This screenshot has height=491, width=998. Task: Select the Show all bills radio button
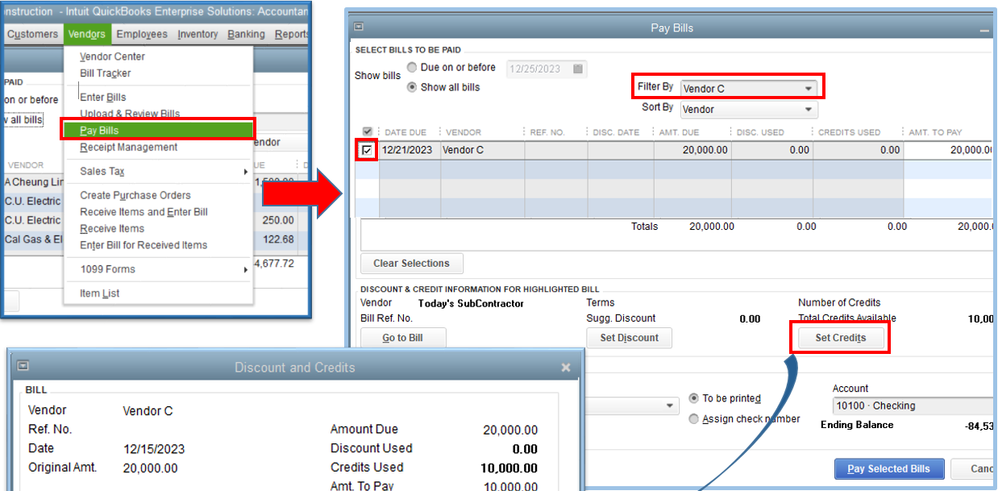pos(412,87)
